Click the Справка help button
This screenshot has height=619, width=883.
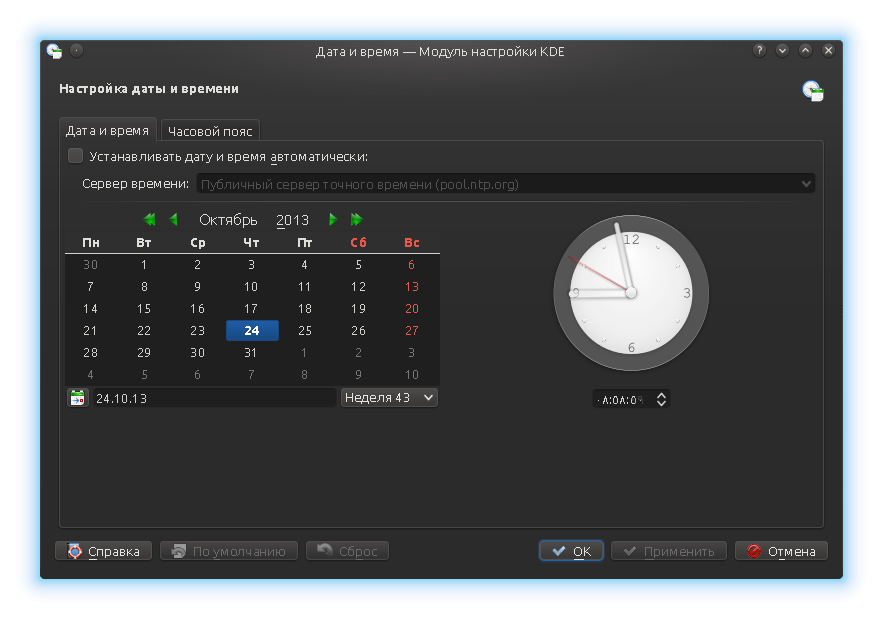[x=104, y=551]
